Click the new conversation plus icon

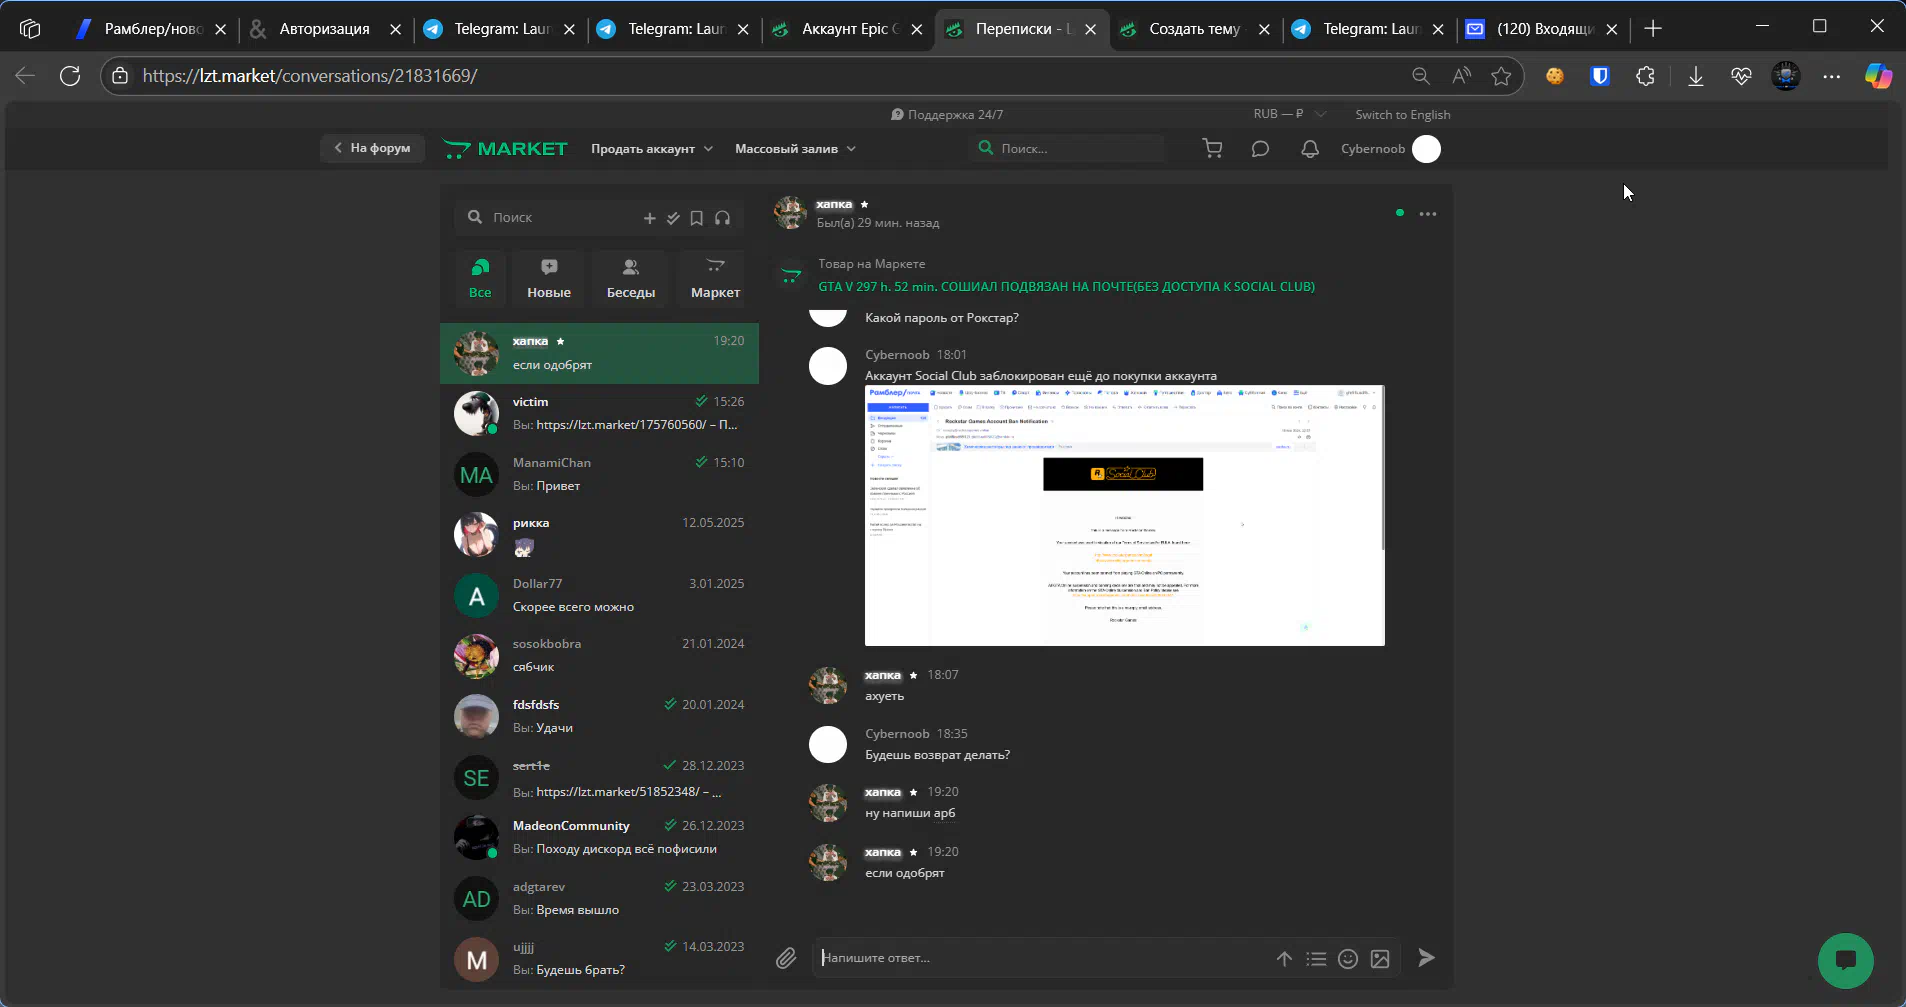pyautogui.click(x=649, y=218)
